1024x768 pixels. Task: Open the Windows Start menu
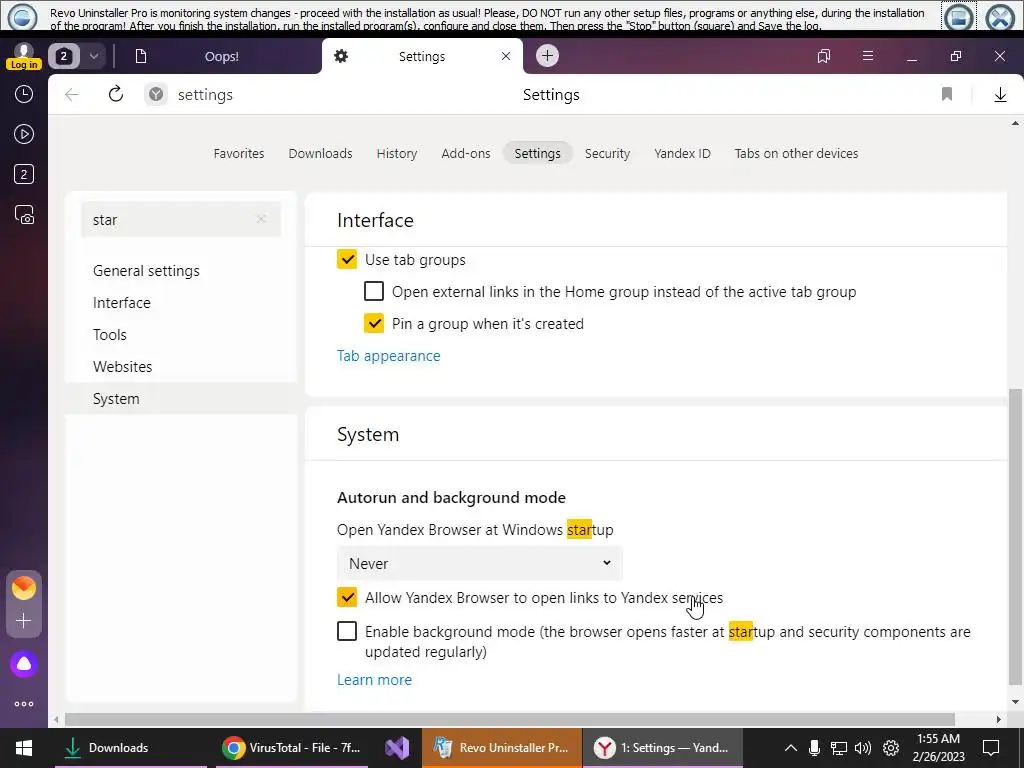(x=24, y=748)
